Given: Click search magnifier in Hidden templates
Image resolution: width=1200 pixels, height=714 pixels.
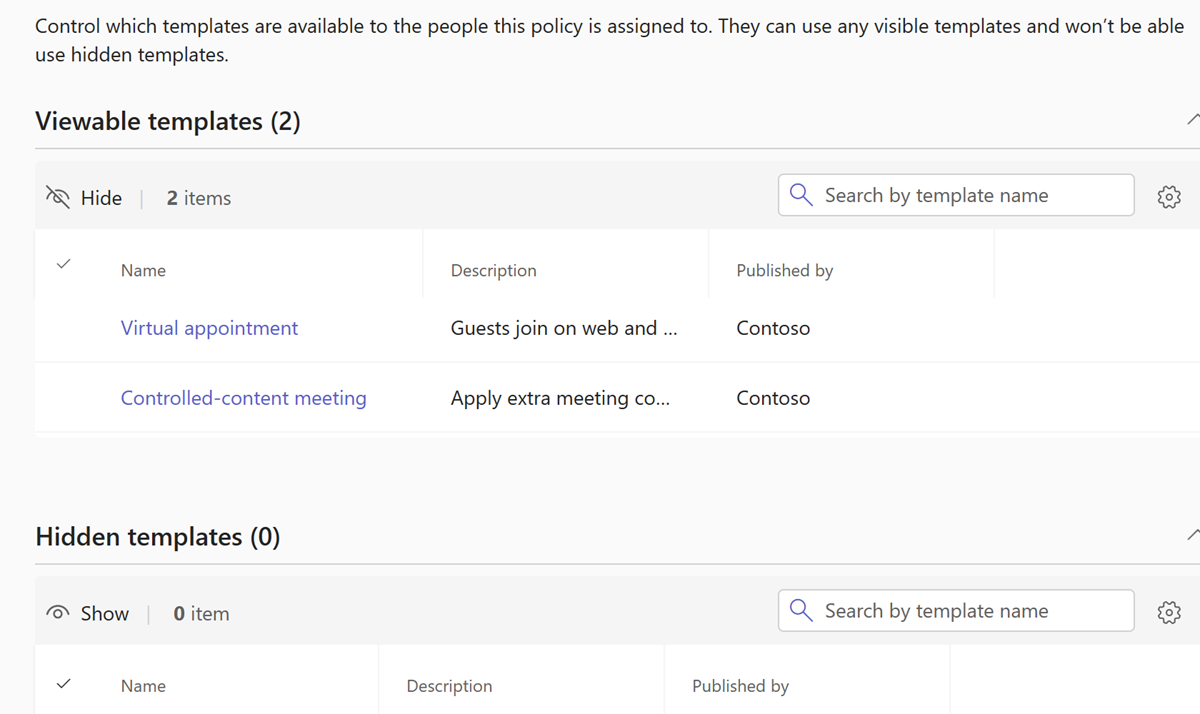Looking at the screenshot, I should click(x=801, y=611).
